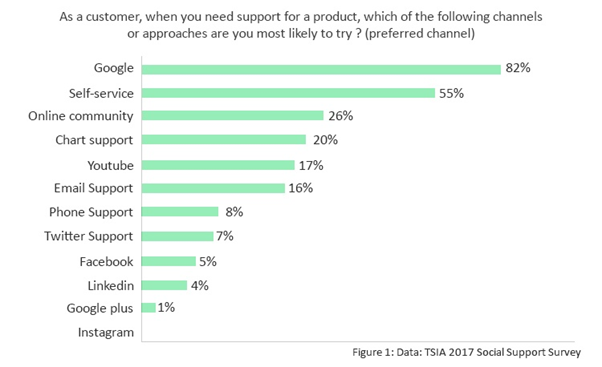Click the Google bar in the chart
Screen dimensions: 602x367
pos(321,69)
